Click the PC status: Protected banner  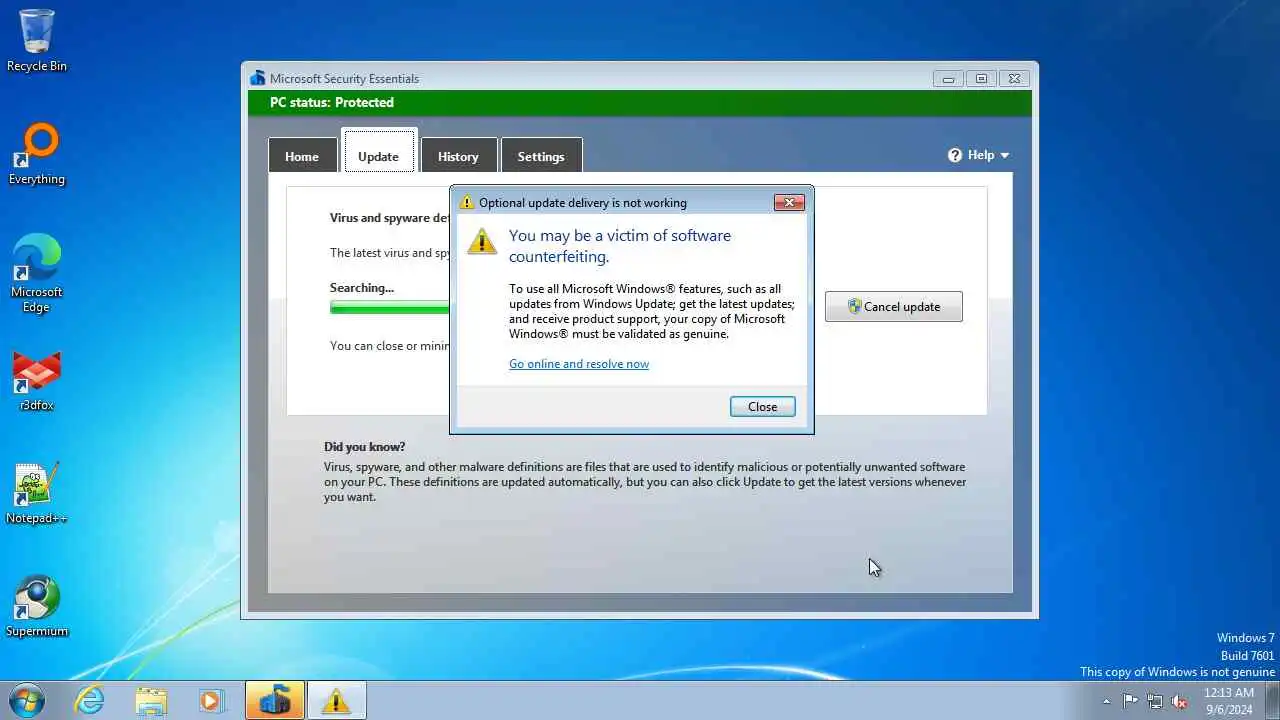pyautogui.click(x=640, y=103)
